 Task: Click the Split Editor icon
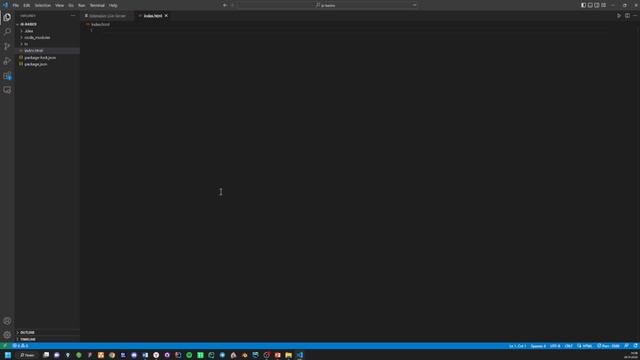coord(627,16)
